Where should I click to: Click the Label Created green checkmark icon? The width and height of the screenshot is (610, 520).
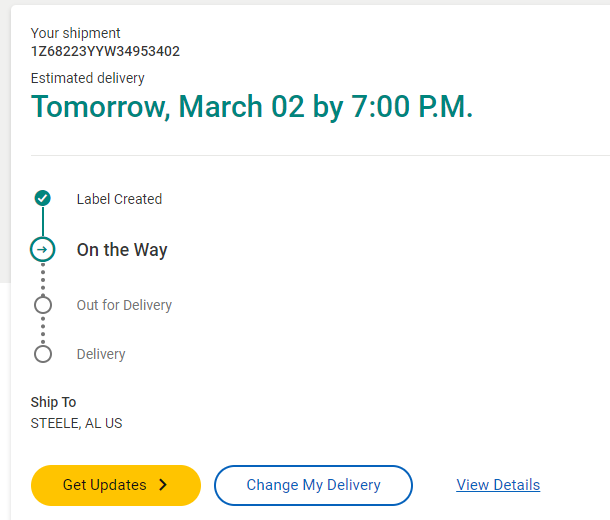pyautogui.click(x=42, y=198)
